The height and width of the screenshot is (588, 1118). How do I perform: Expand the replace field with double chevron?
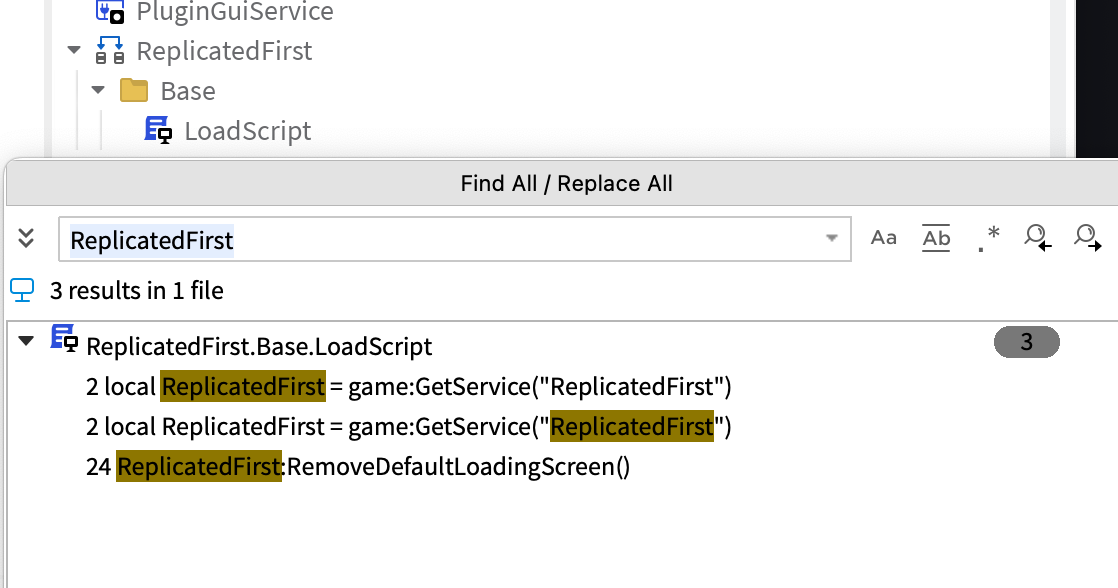click(27, 238)
